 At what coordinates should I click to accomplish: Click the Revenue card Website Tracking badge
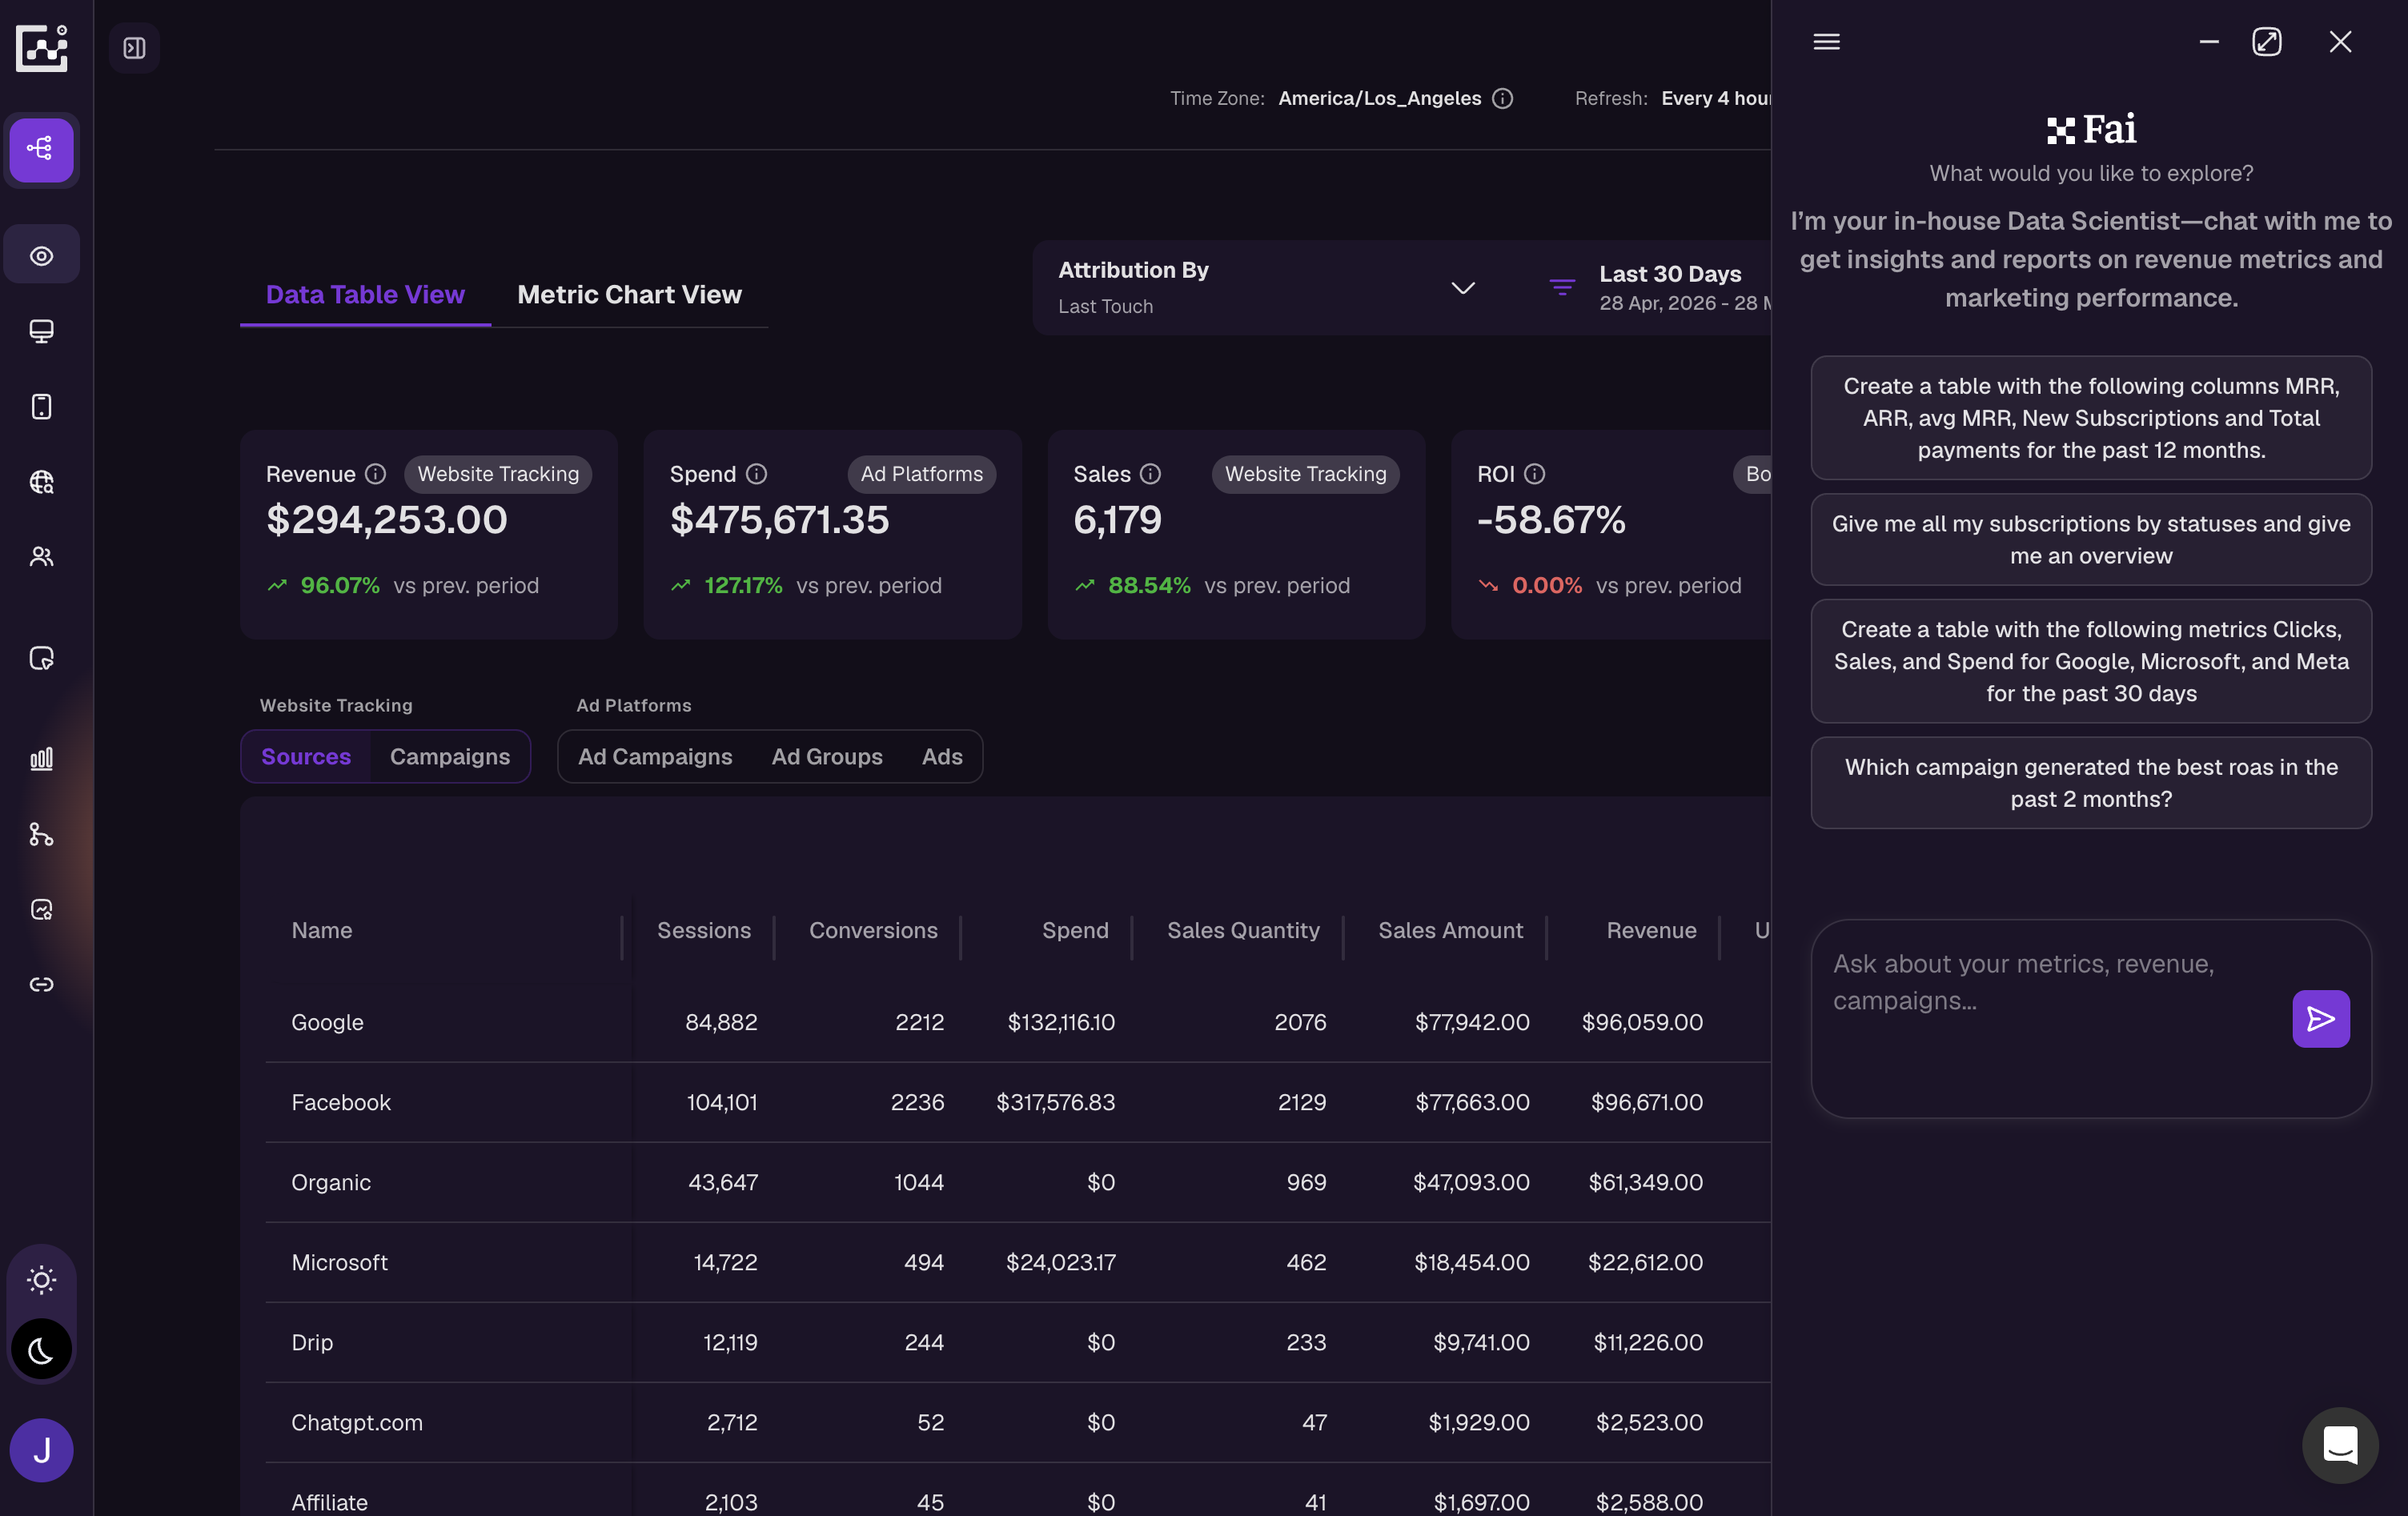point(498,474)
